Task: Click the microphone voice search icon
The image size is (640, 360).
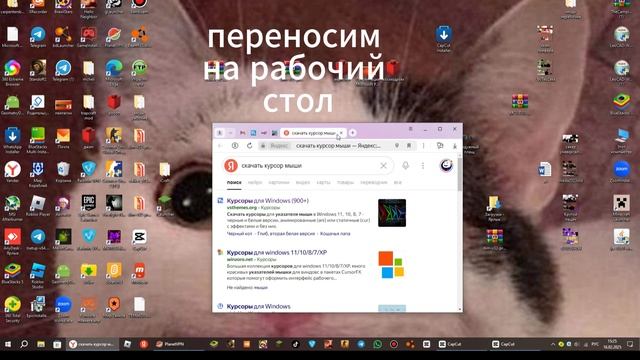Action: 405,165
